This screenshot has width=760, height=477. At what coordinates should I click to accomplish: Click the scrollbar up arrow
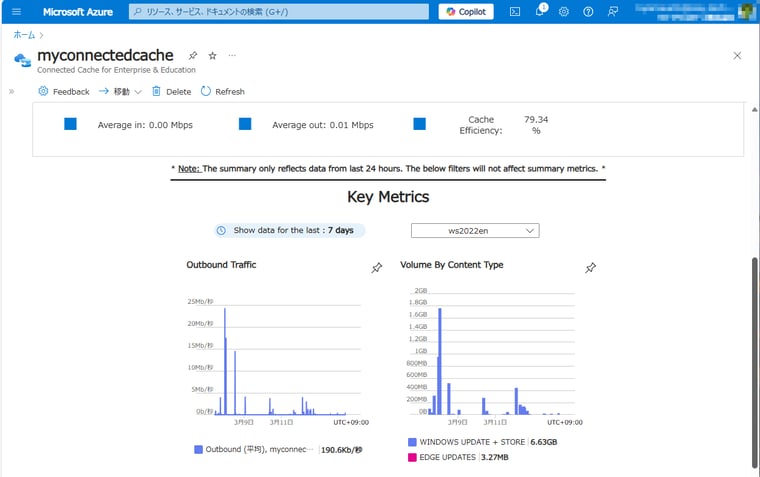pyautogui.click(x=754, y=110)
